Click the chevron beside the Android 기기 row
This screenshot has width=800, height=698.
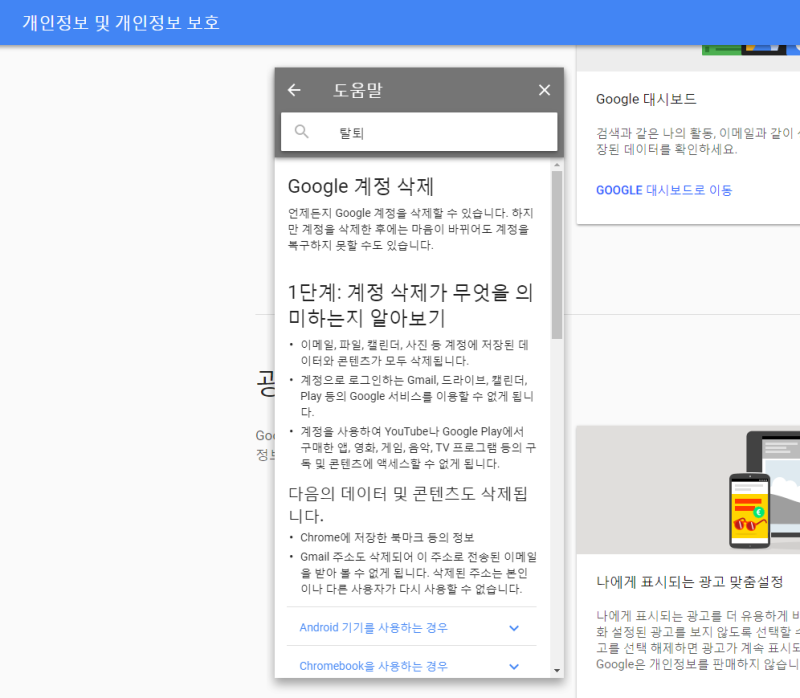pyautogui.click(x=514, y=628)
